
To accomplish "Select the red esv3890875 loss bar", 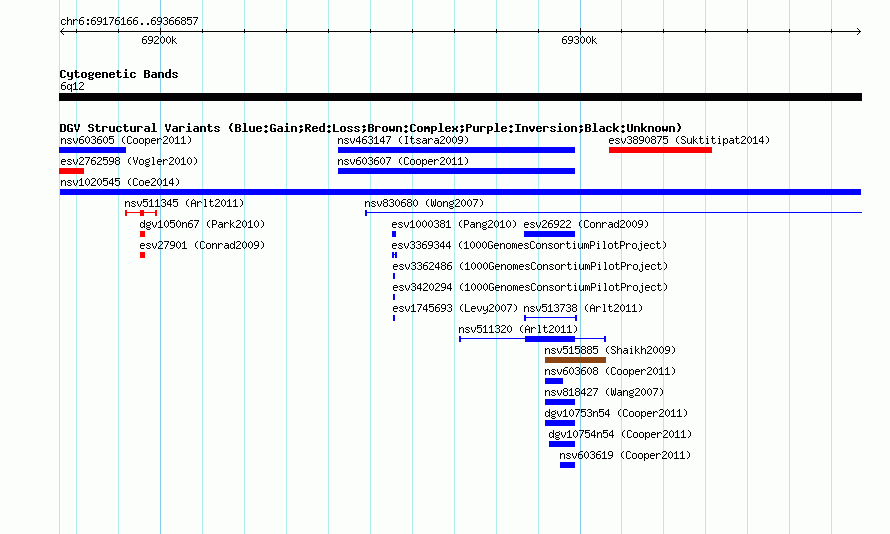I will [660, 150].
